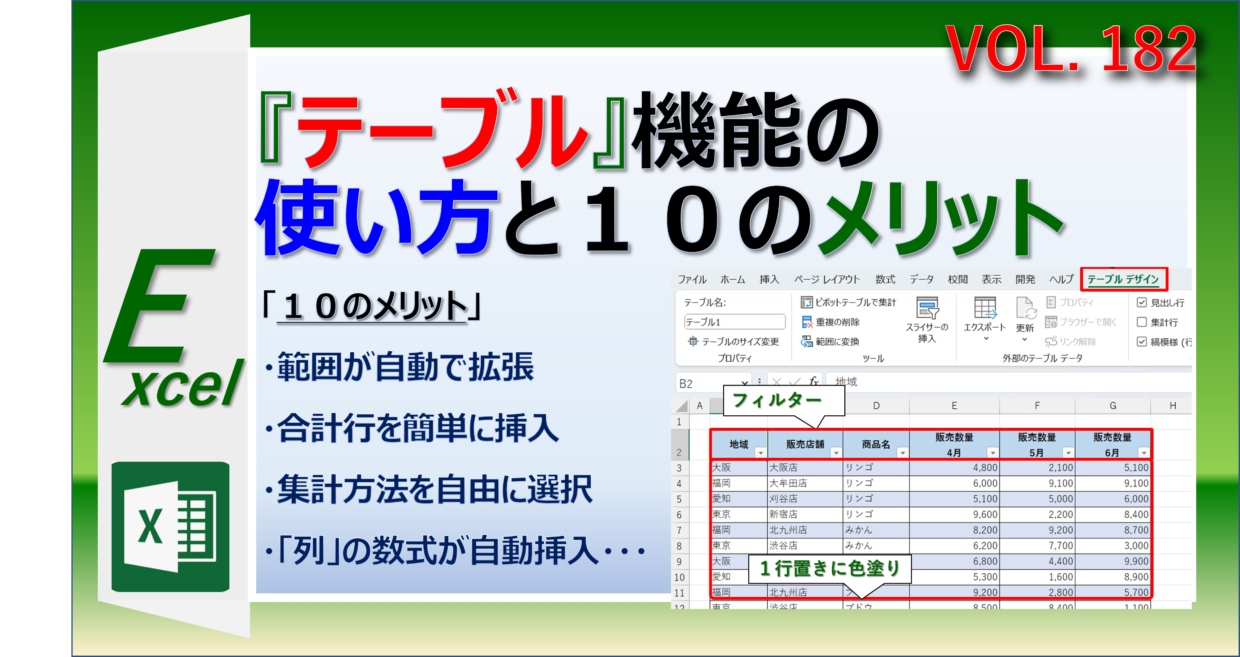Switch to the Data (データ) tab
The width and height of the screenshot is (1240, 657).
[x=922, y=279]
